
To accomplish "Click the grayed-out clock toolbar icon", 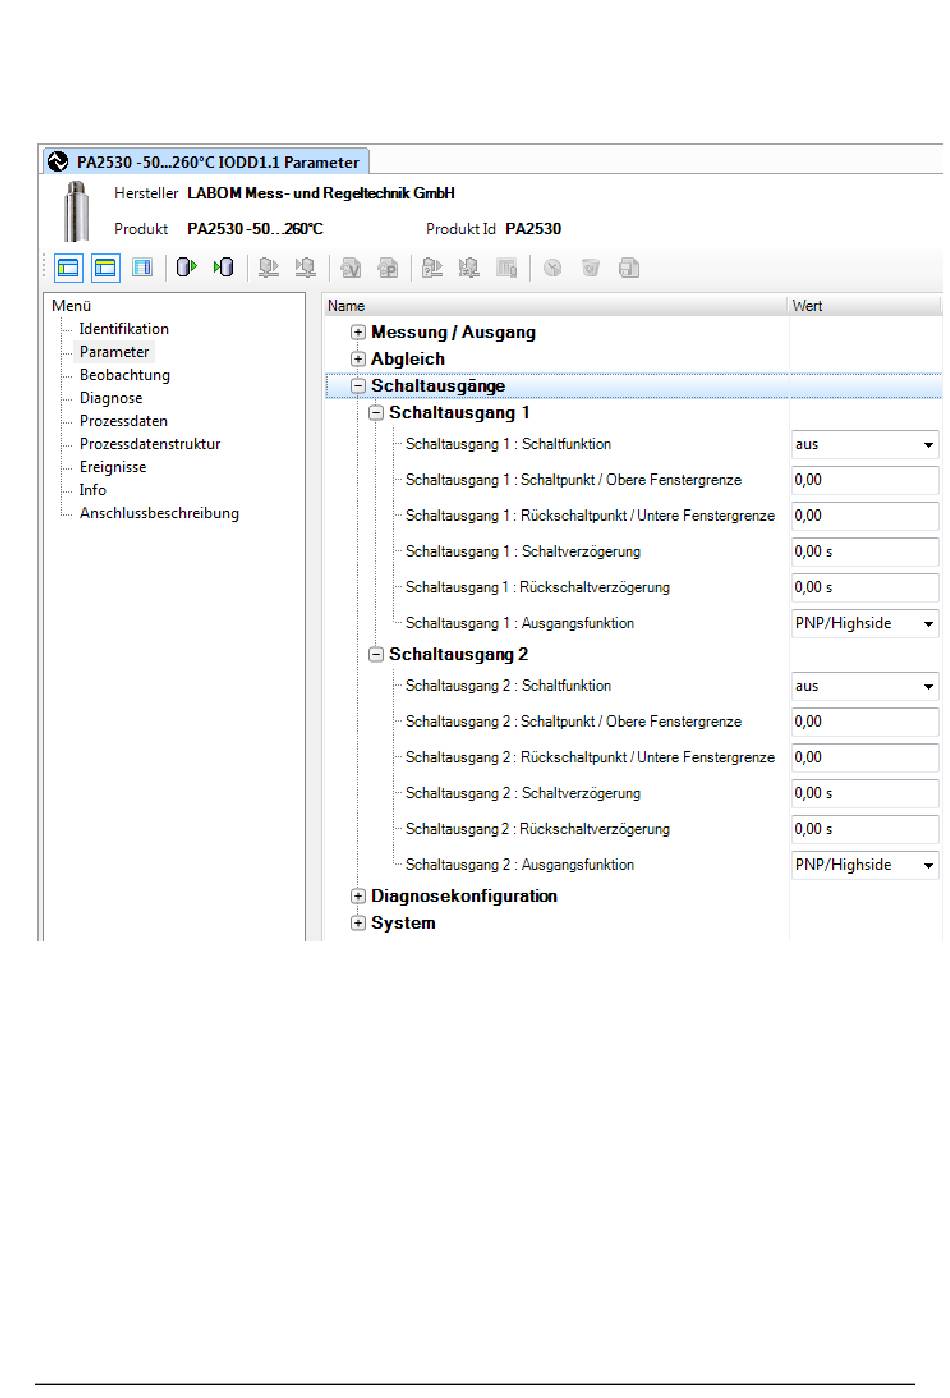I will [552, 268].
